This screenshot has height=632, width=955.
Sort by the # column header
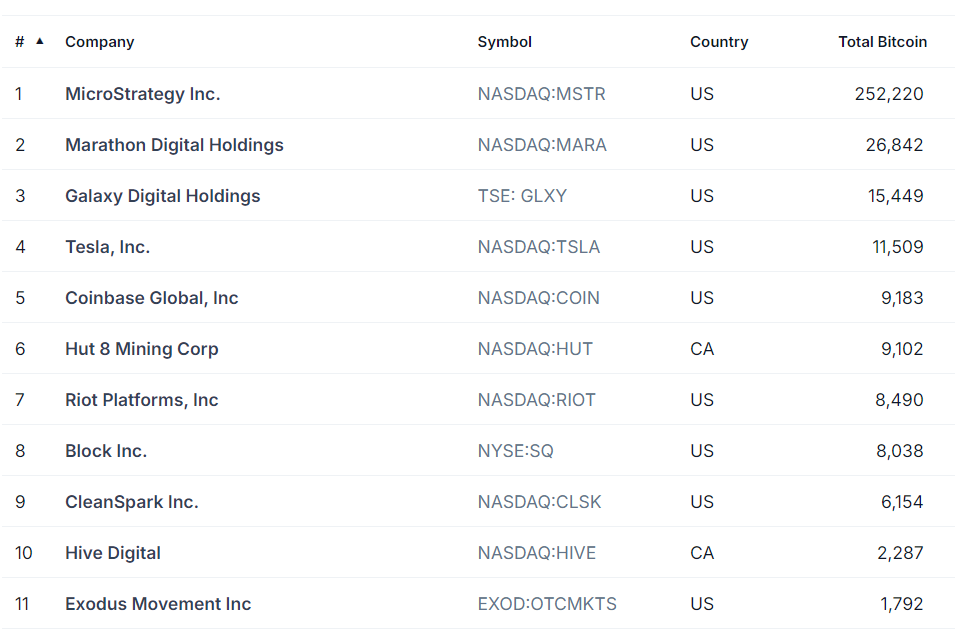[19, 42]
